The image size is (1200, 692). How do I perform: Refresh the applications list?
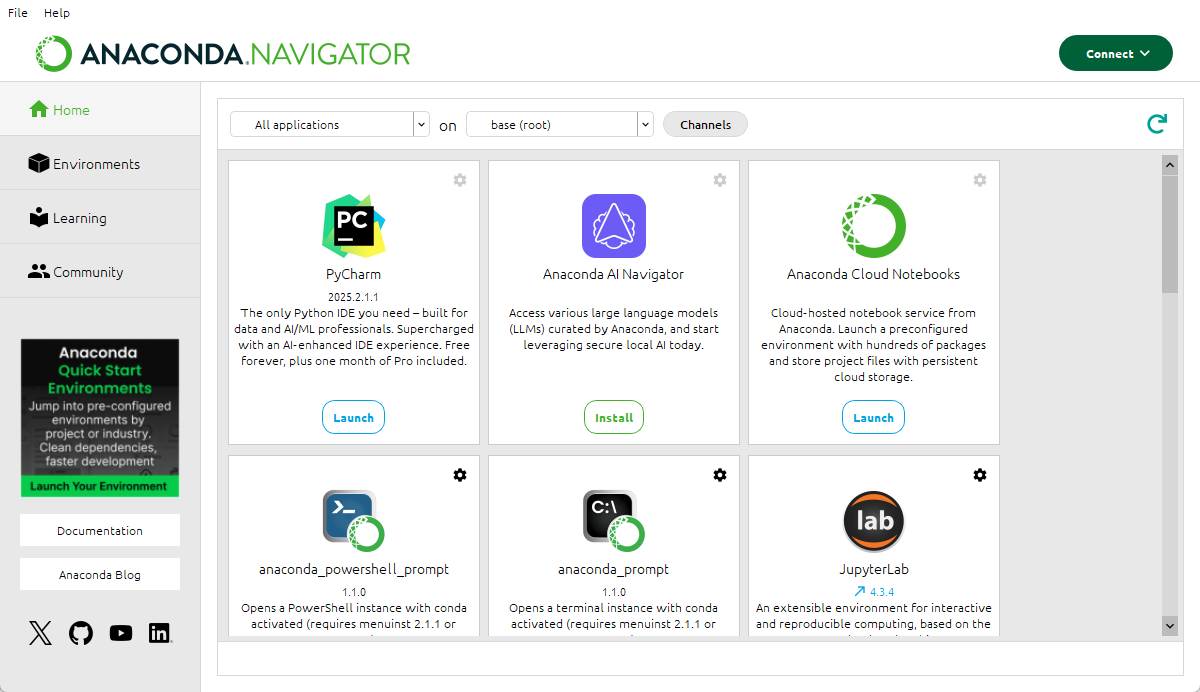coord(1157,124)
